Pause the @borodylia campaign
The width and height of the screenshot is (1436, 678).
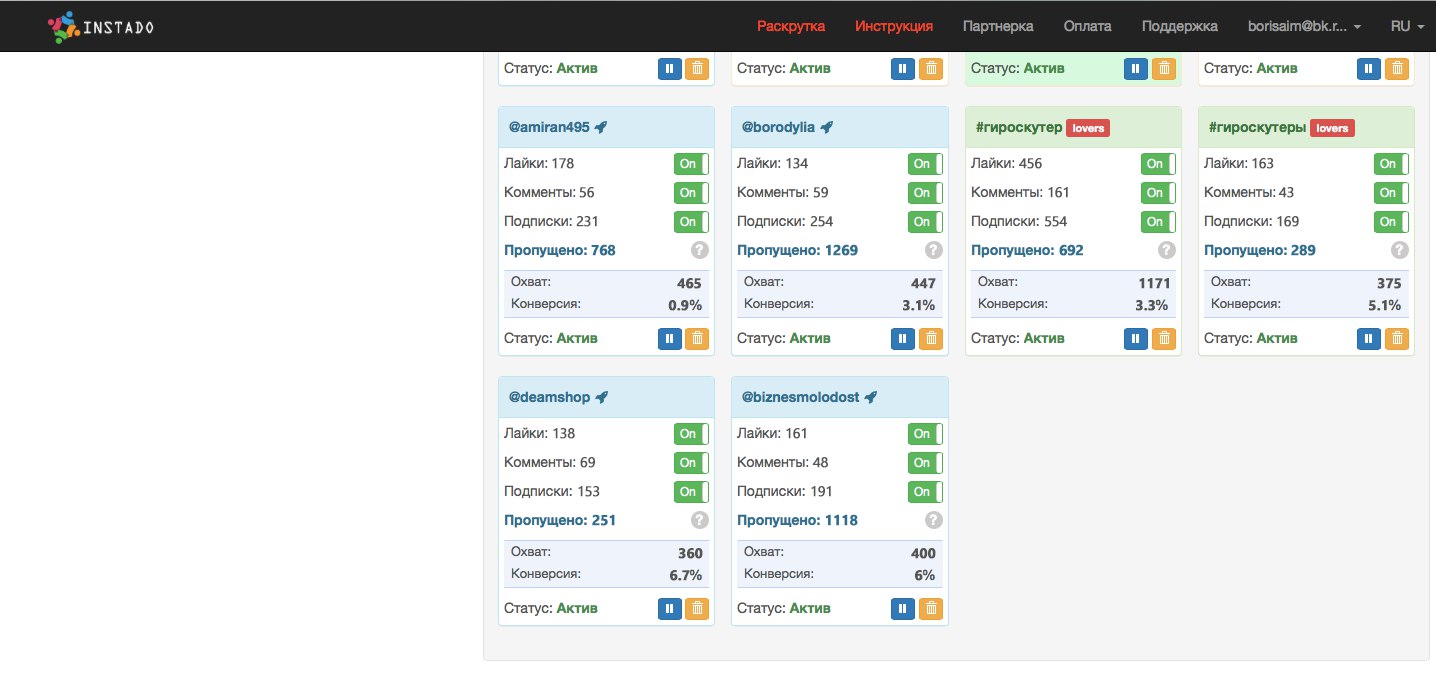[x=903, y=338]
